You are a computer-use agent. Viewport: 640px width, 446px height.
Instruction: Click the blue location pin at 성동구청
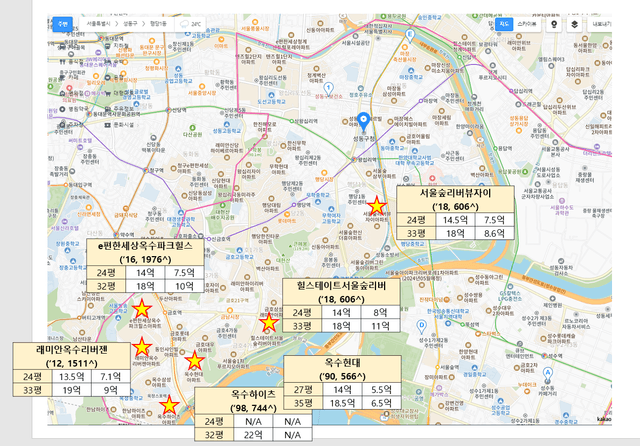(363, 121)
